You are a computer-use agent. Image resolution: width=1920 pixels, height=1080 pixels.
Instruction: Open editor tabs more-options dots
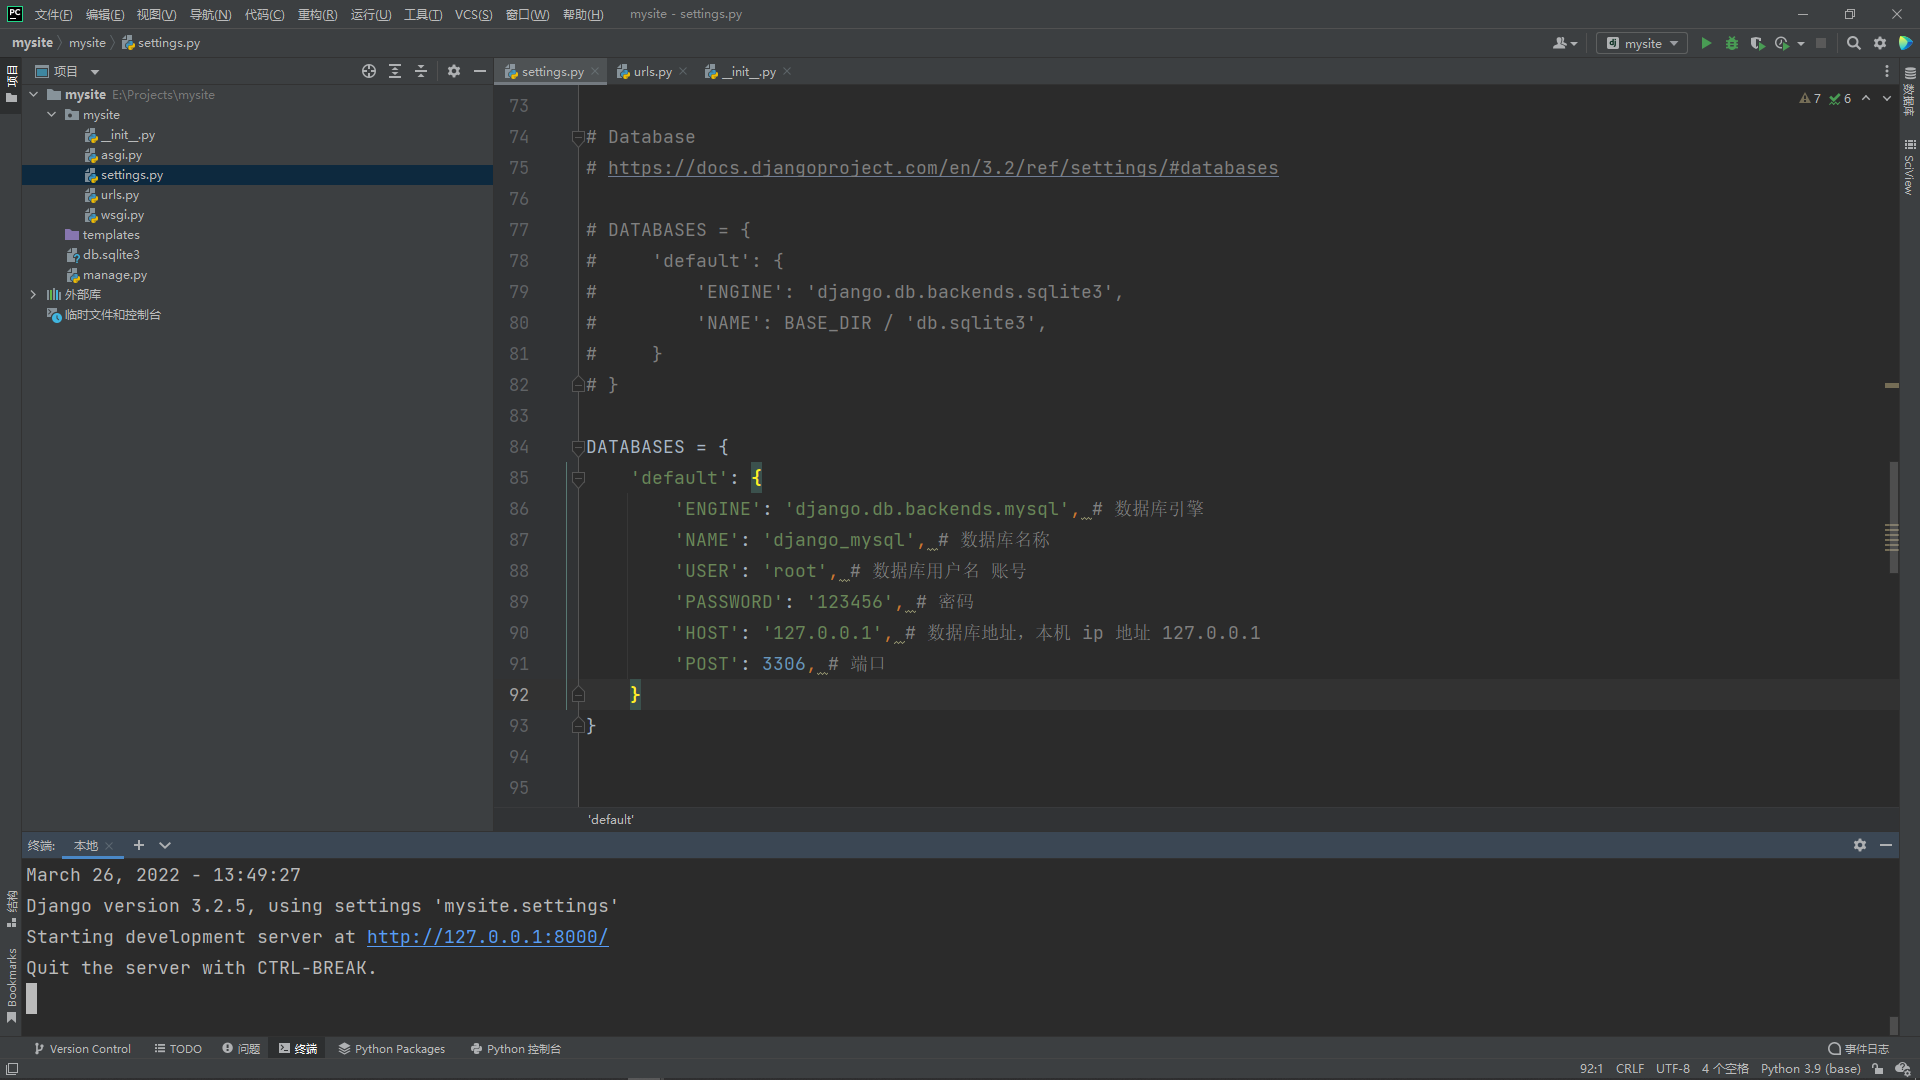[x=1887, y=71]
